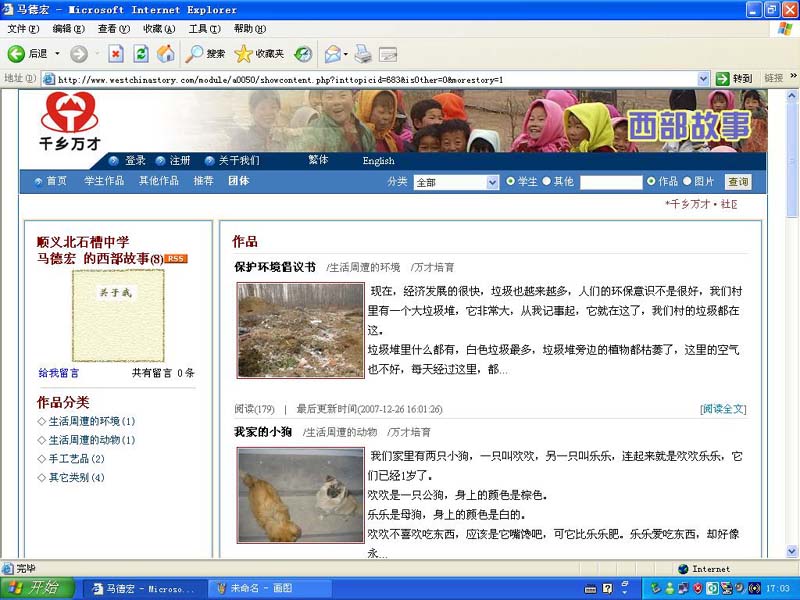The height and width of the screenshot is (600, 800).
Task: Open the 查看(V) menu
Action: pyautogui.click(x=114, y=29)
